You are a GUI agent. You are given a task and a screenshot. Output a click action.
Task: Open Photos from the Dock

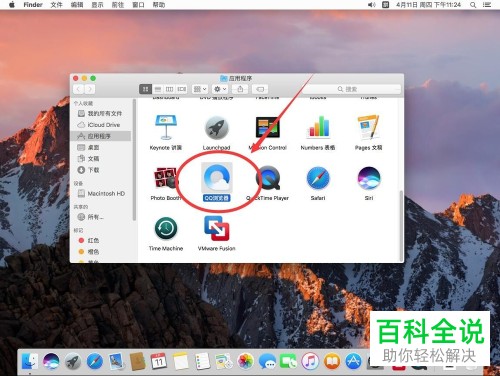(246, 361)
